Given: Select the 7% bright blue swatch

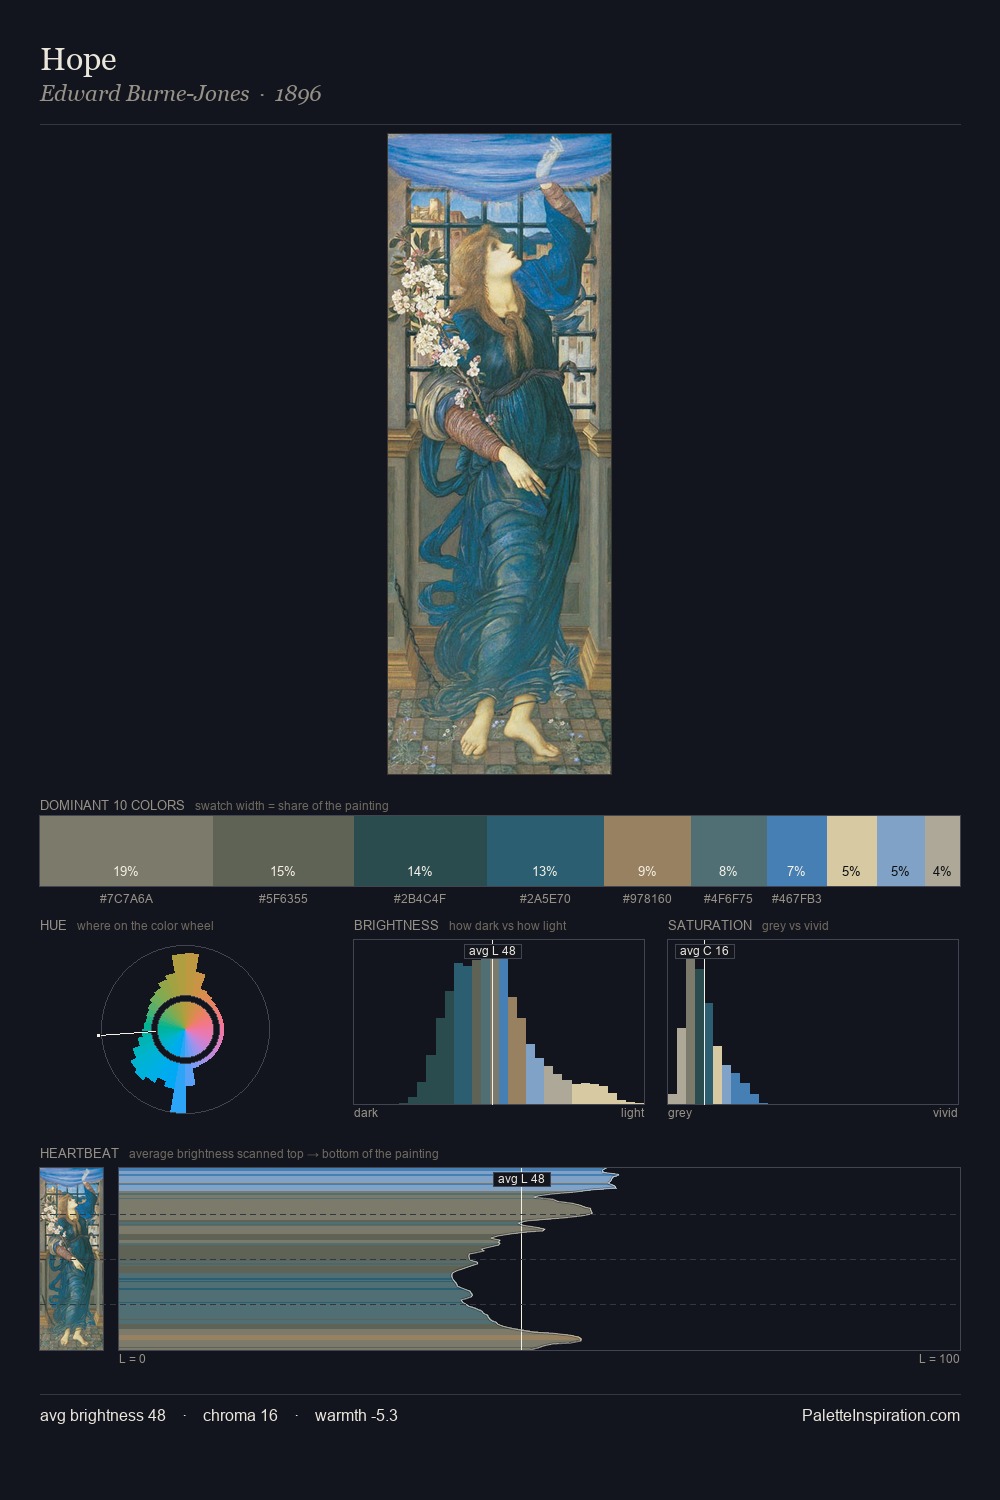Looking at the screenshot, I should tap(797, 851).
